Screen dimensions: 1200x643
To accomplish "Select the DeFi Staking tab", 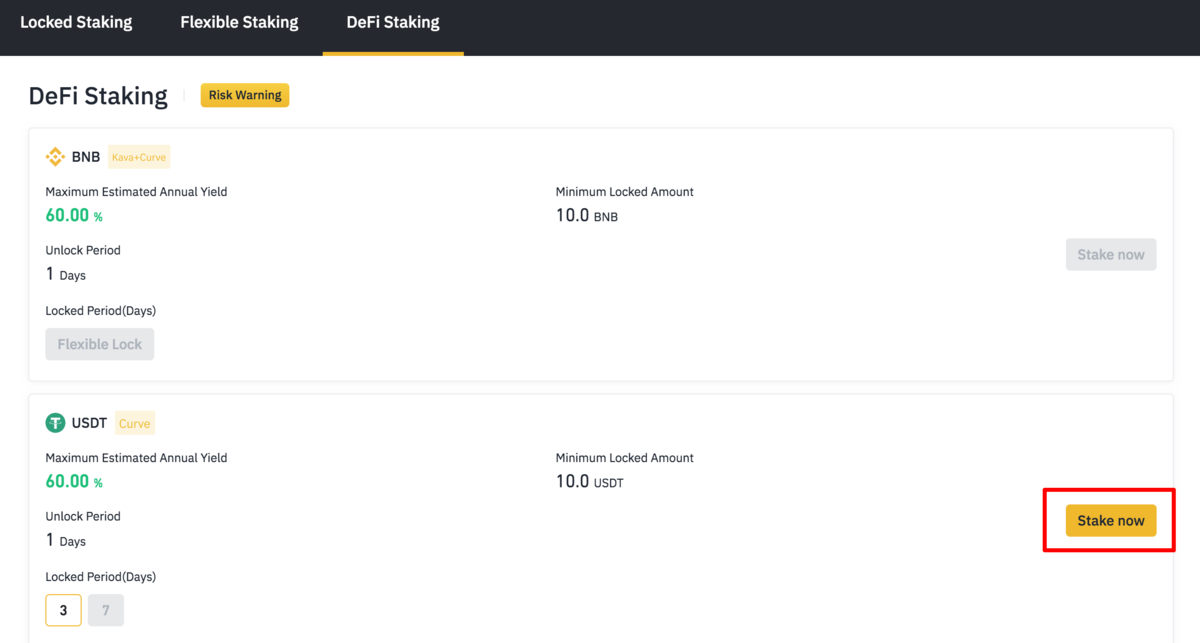I will coord(393,22).
